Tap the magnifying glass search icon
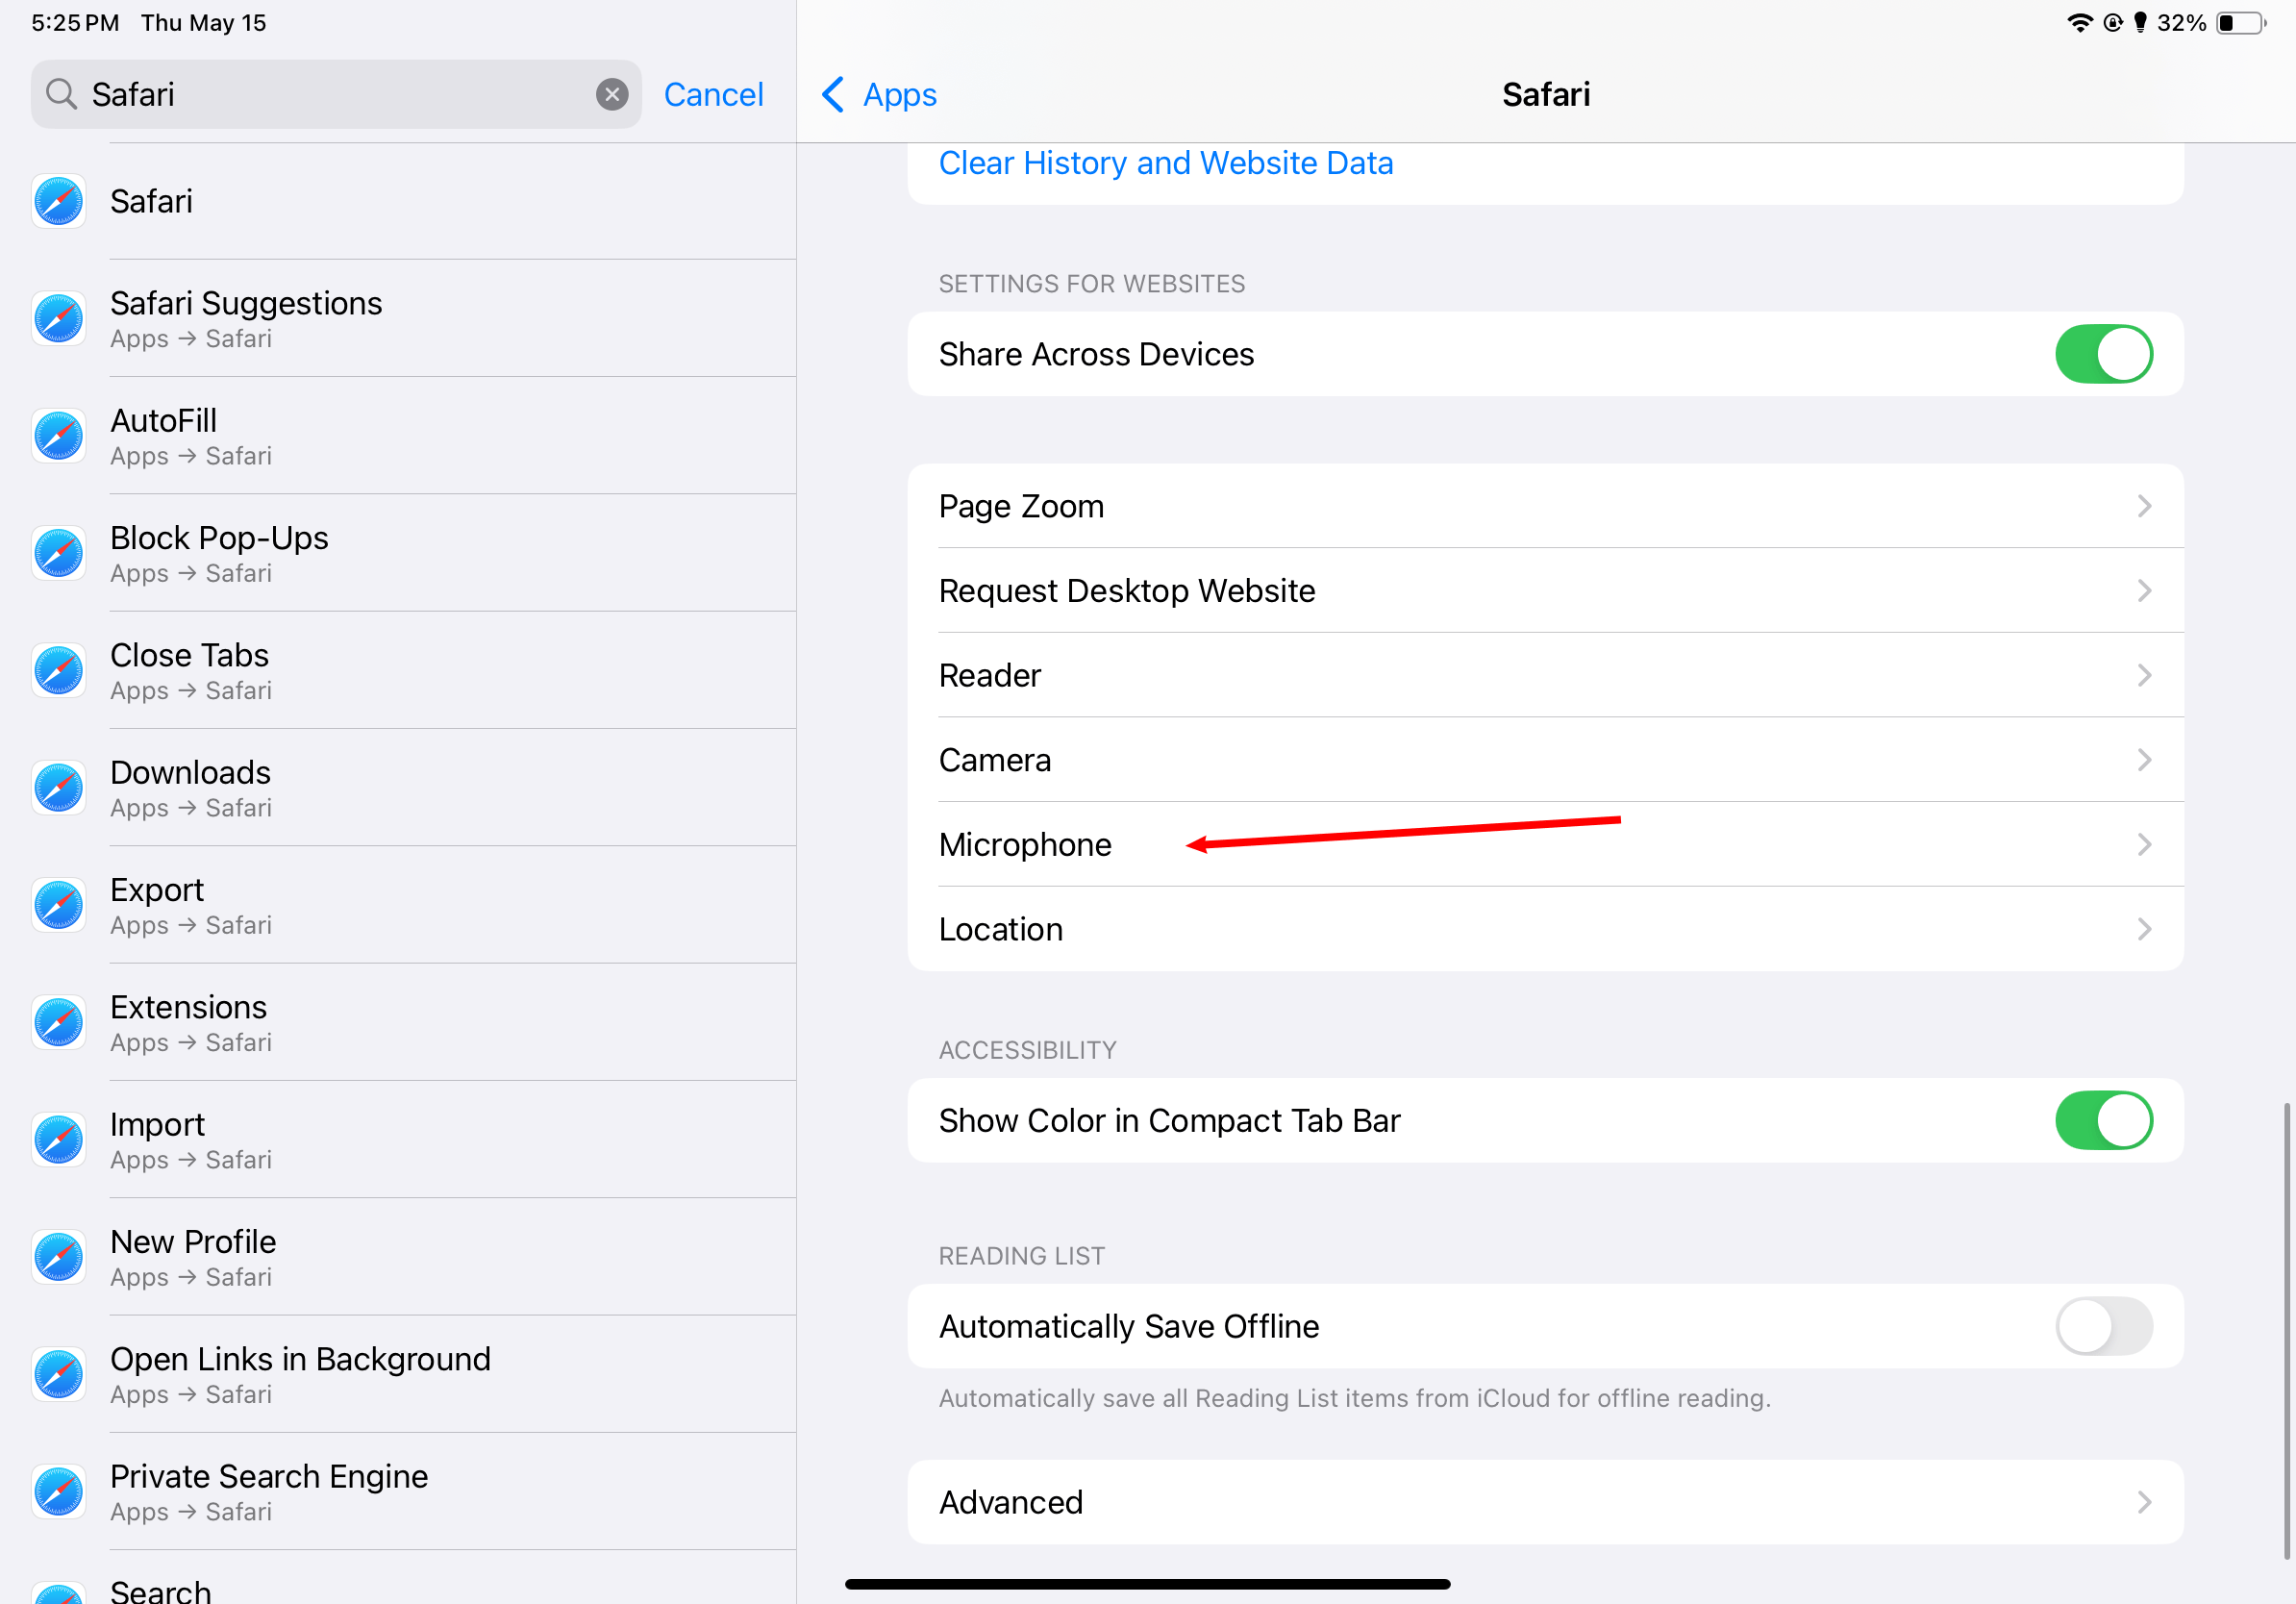The image size is (2296, 1604). 61,94
